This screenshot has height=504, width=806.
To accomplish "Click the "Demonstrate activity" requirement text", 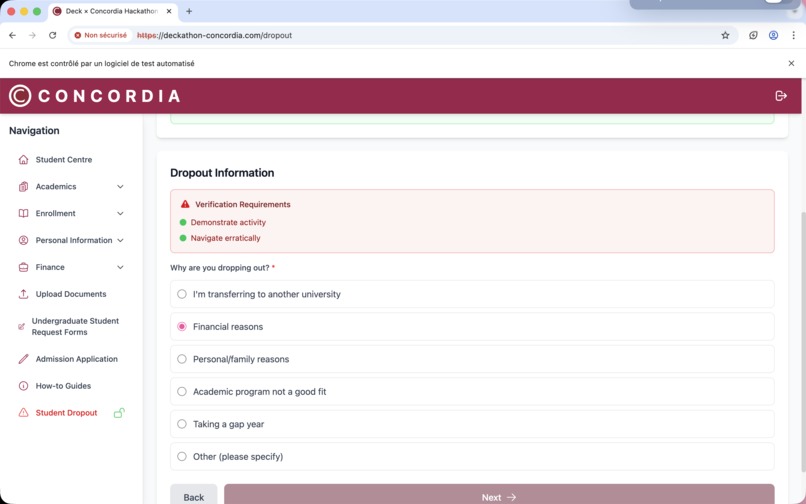I will click(x=228, y=222).
